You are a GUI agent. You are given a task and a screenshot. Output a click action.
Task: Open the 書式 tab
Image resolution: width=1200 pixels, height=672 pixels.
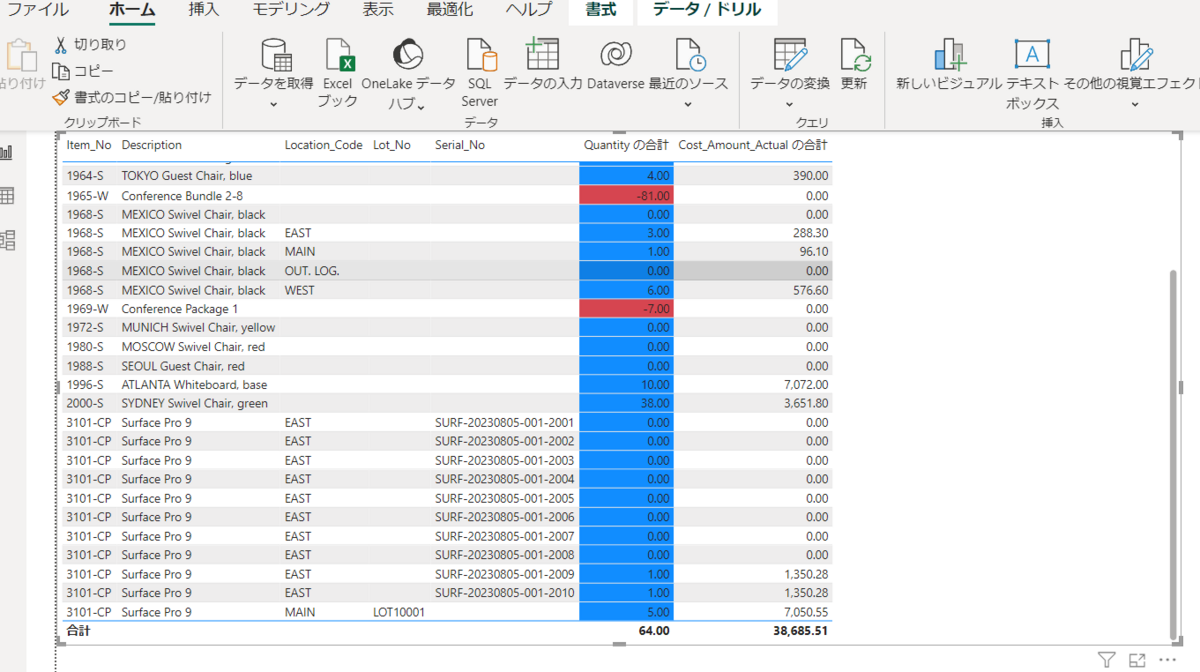tap(600, 12)
